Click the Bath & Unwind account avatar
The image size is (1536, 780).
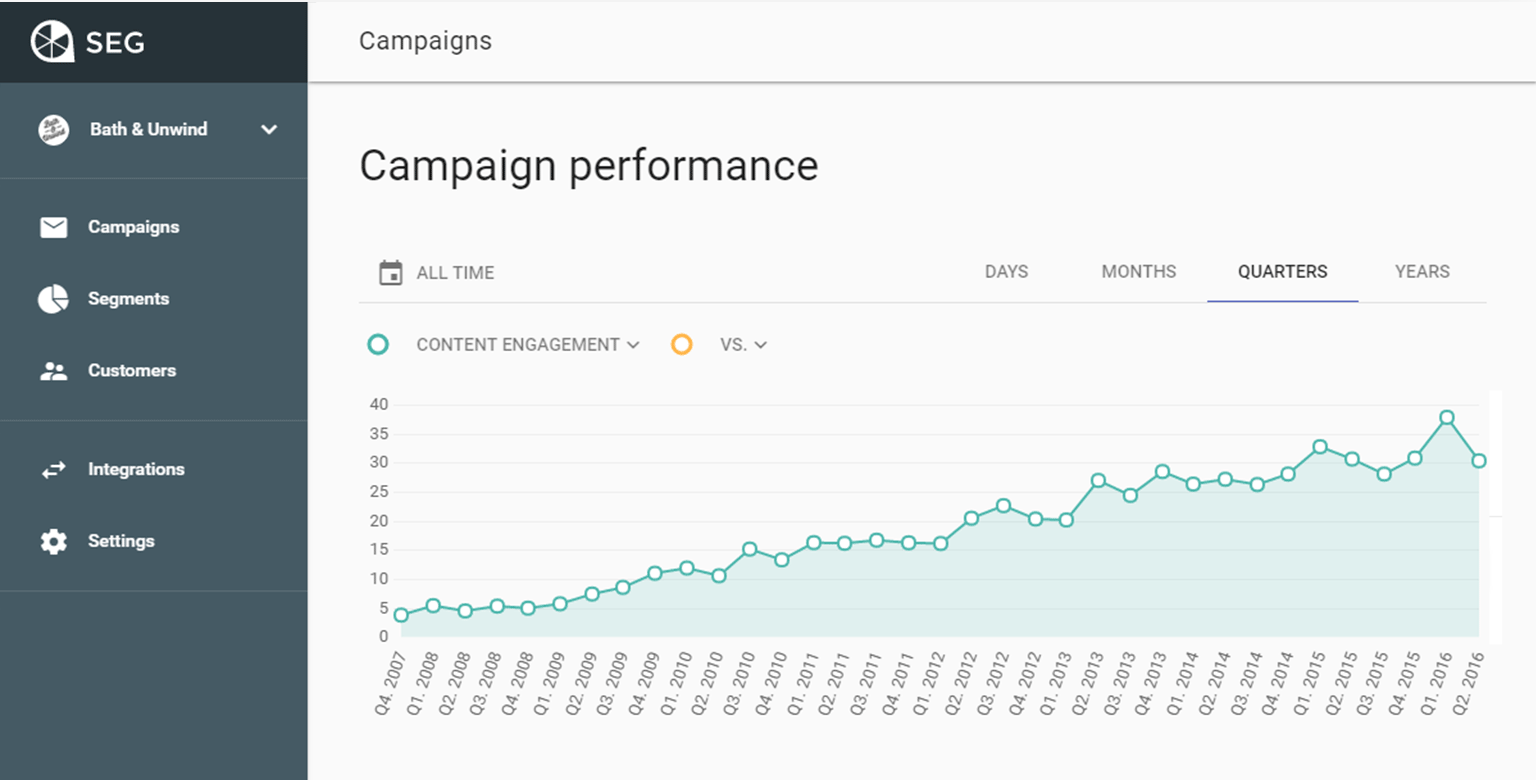pyautogui.click(x=53, y=130)
